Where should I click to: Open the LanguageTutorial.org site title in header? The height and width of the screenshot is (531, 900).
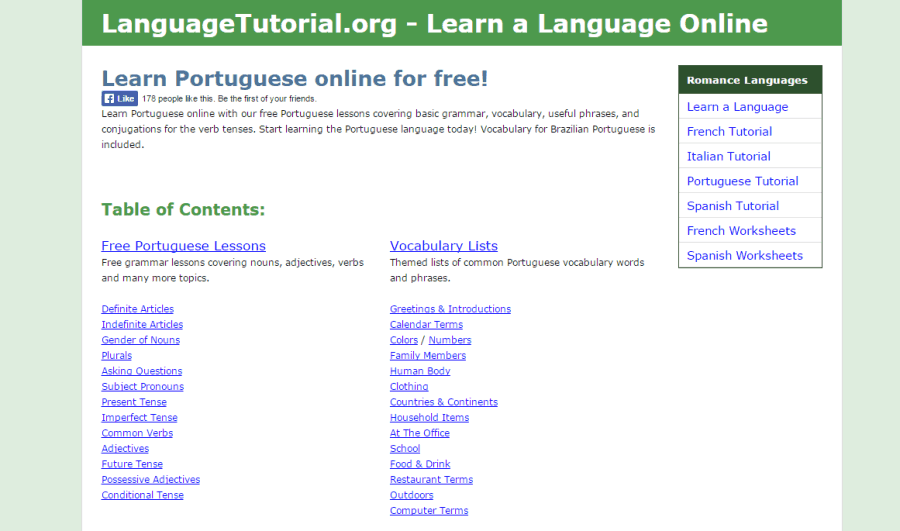click(435, 24)
